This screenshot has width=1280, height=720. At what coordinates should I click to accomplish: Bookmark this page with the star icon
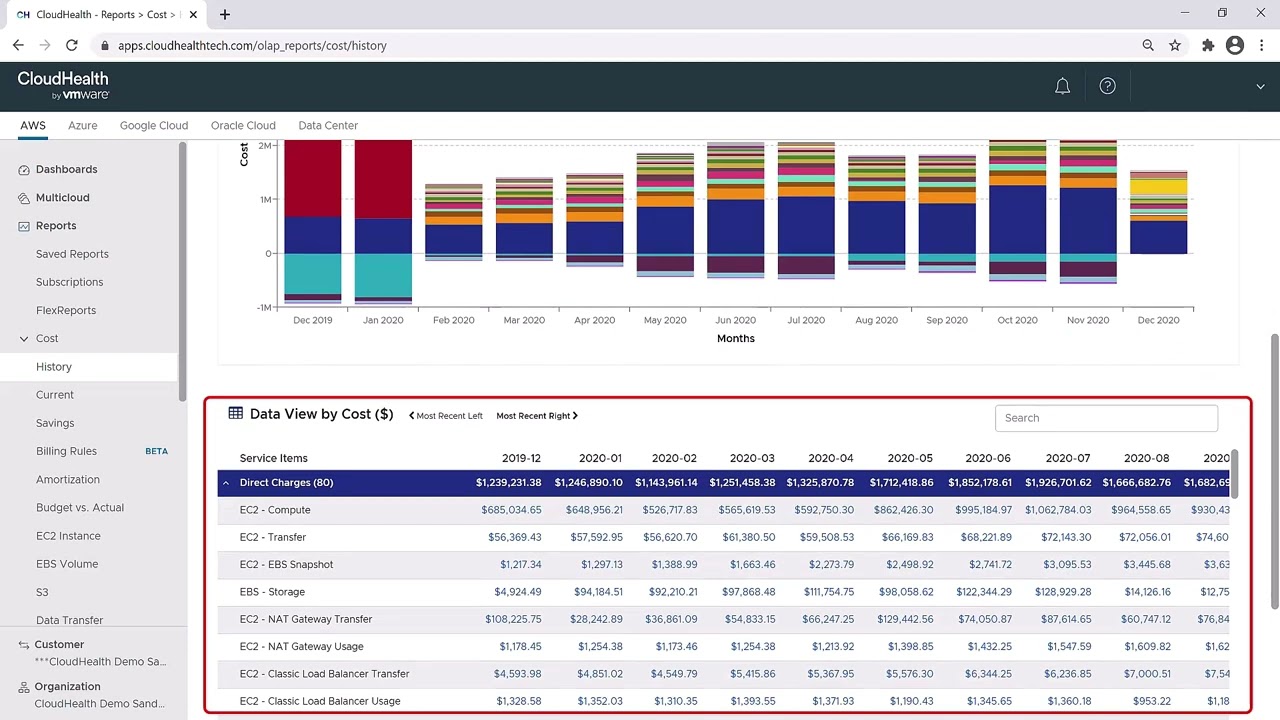(x=1175, y=45)
